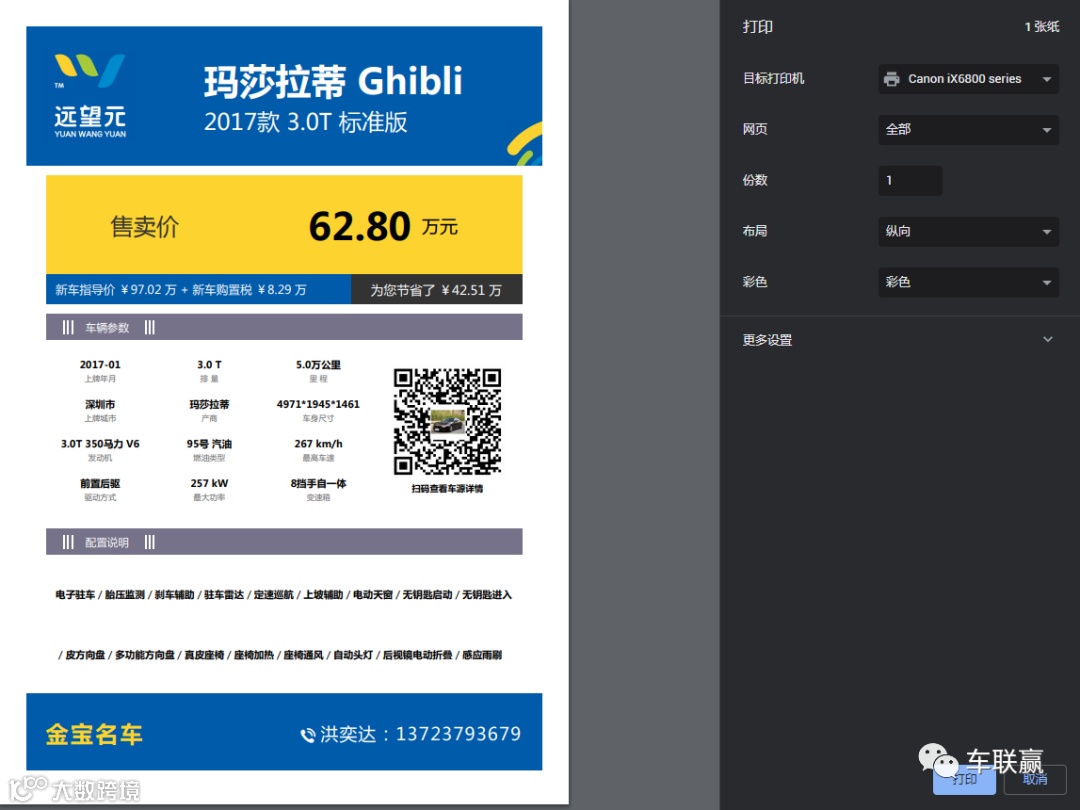This screenshot has width=1080, height=810.
Task: Open the pages dropdown showing 全部
Action: click(x=968, y=129)
